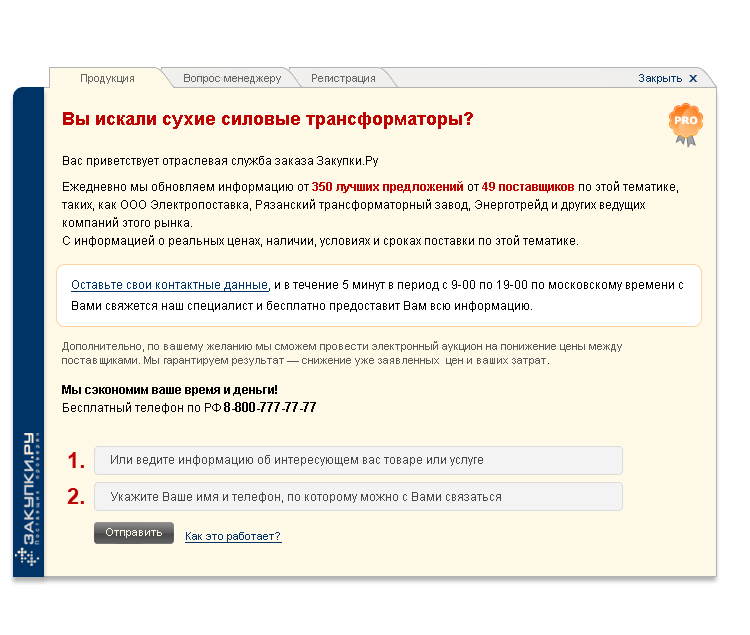
Task: Click the X icon beside Закрыть
Action: [693, 78]
